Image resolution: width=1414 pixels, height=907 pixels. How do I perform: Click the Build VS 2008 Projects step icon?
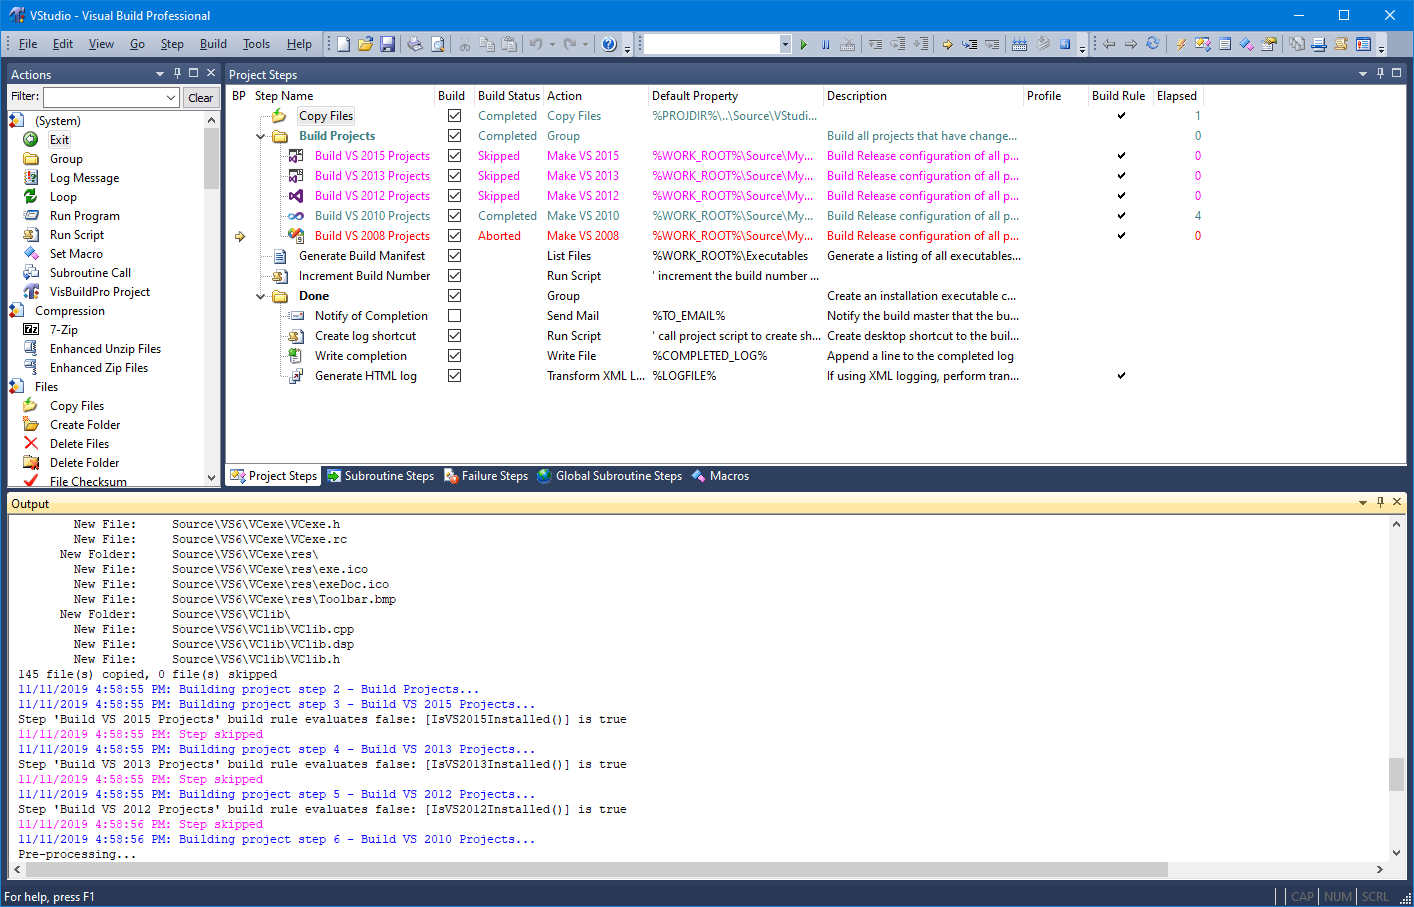pyautogui.click(x=296, y=236)
